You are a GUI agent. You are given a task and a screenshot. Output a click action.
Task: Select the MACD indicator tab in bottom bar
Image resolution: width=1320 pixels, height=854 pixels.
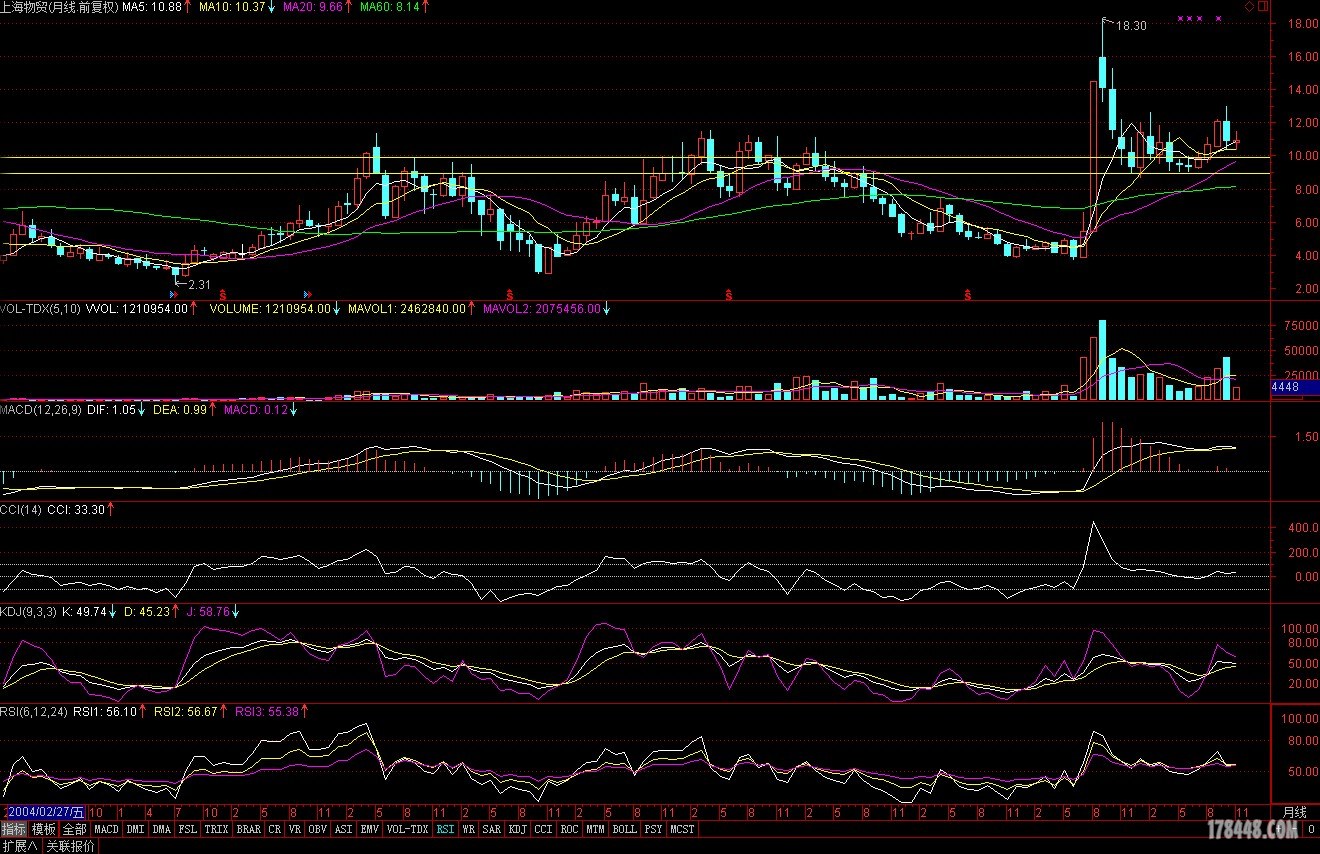coord(106,829)
